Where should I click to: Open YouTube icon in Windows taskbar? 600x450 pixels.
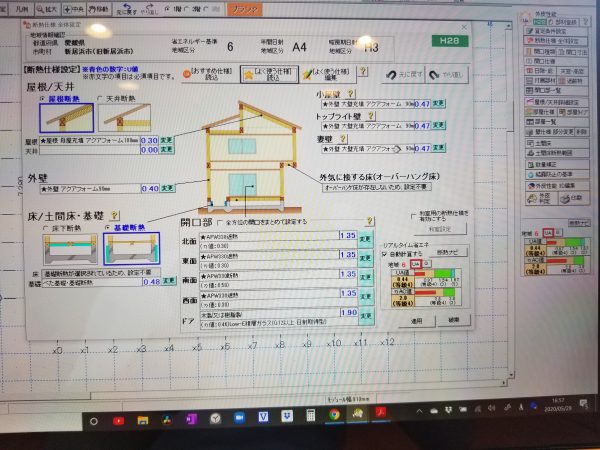click(x=118, y=421)
